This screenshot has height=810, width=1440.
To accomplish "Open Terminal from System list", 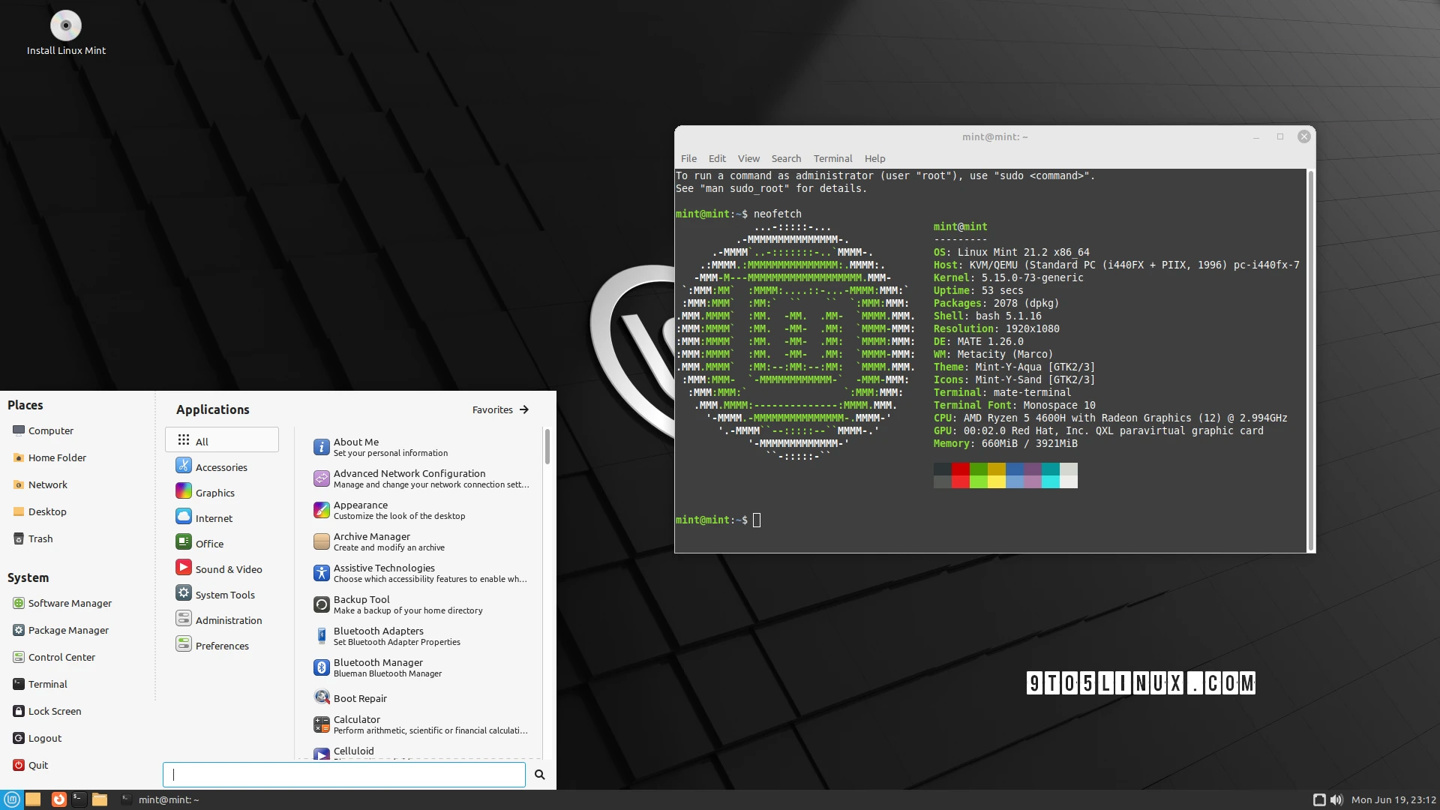I will click(x=40, y=685).
